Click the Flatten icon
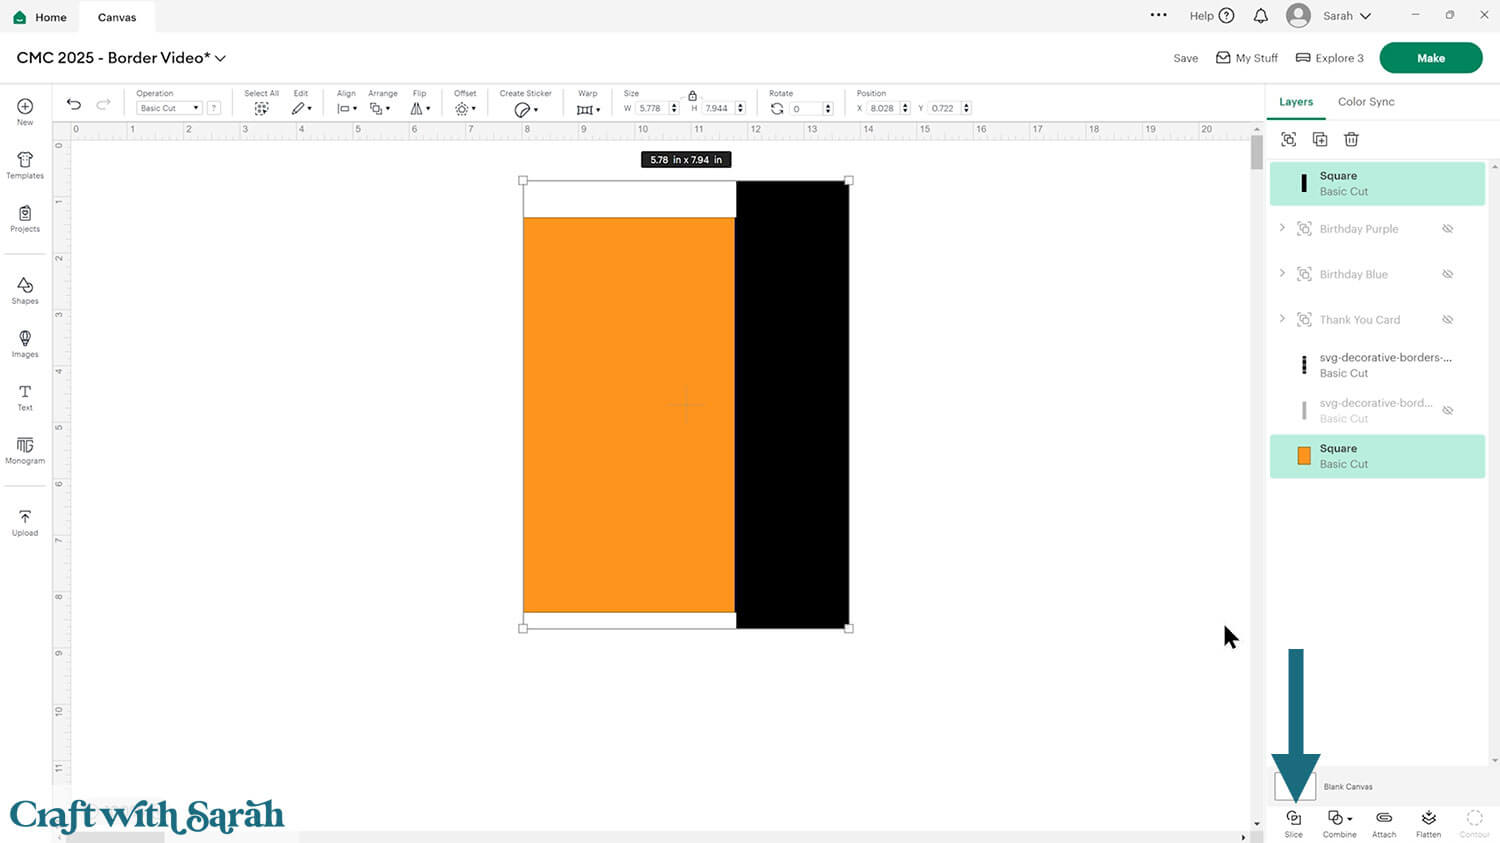 [x=1428, y=819]
